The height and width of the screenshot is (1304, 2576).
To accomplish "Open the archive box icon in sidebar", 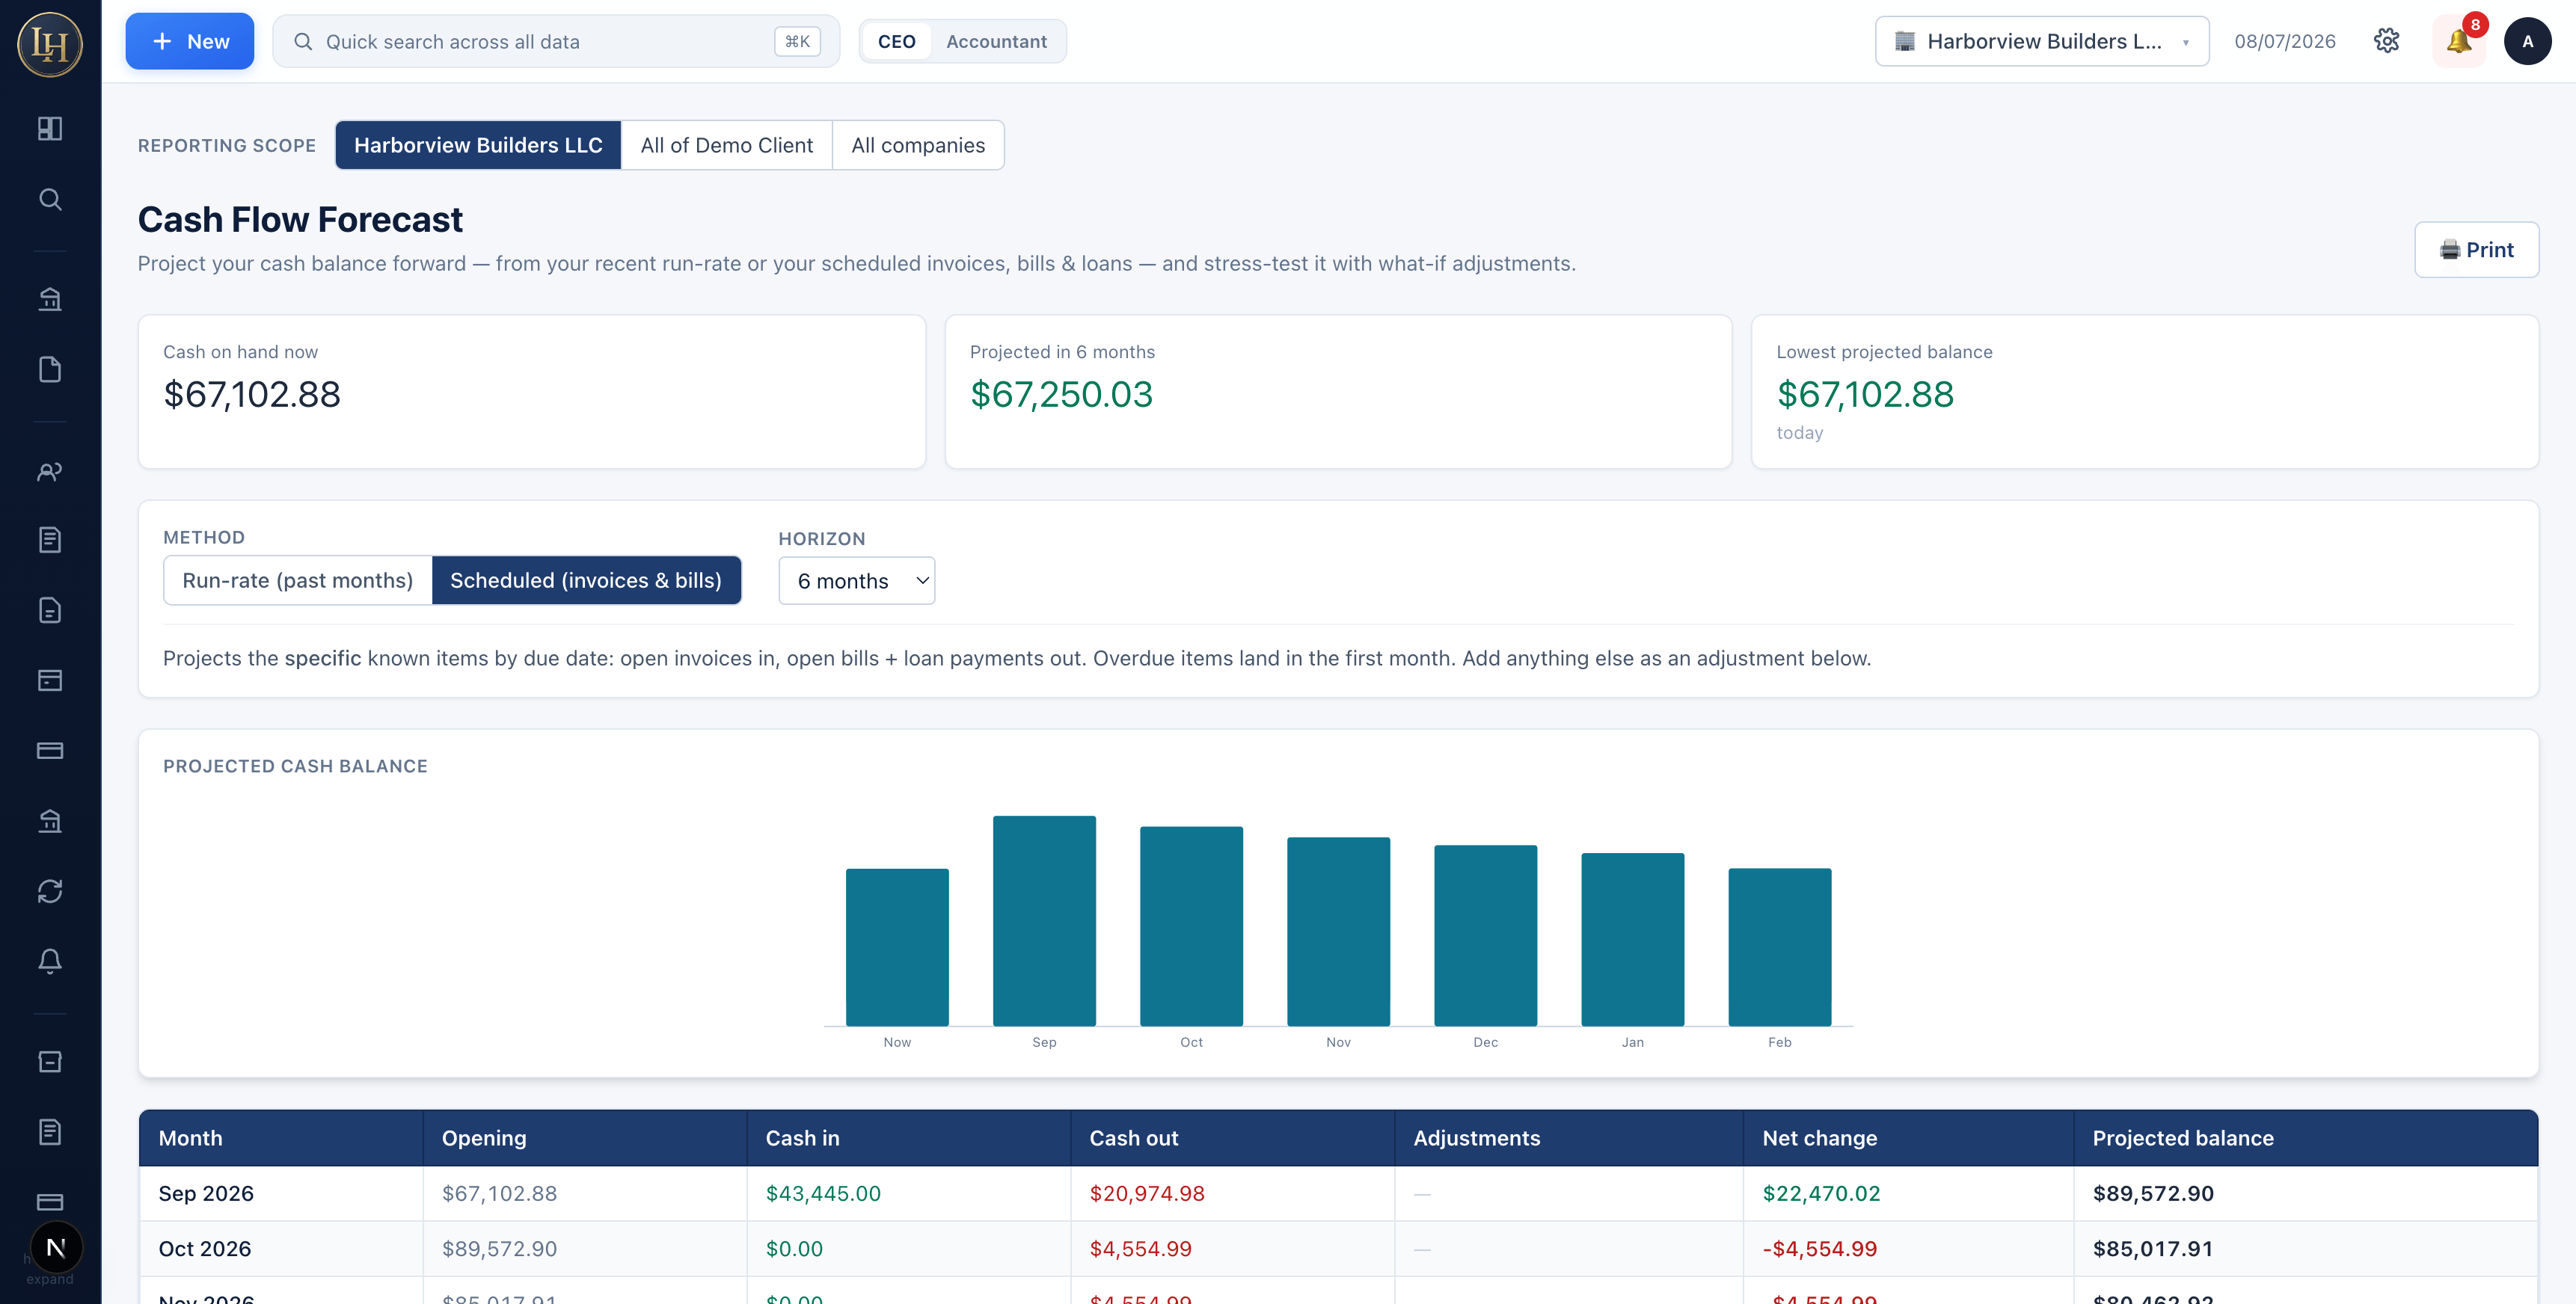I will point(50,1061).
